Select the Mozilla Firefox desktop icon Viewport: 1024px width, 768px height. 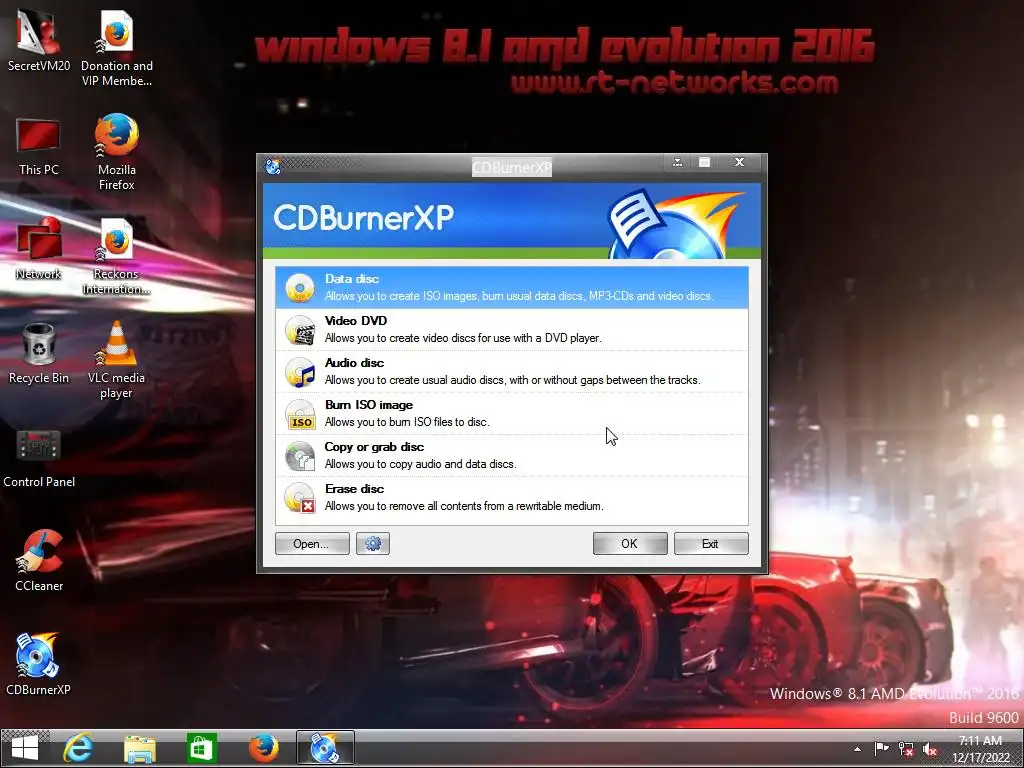117,152
